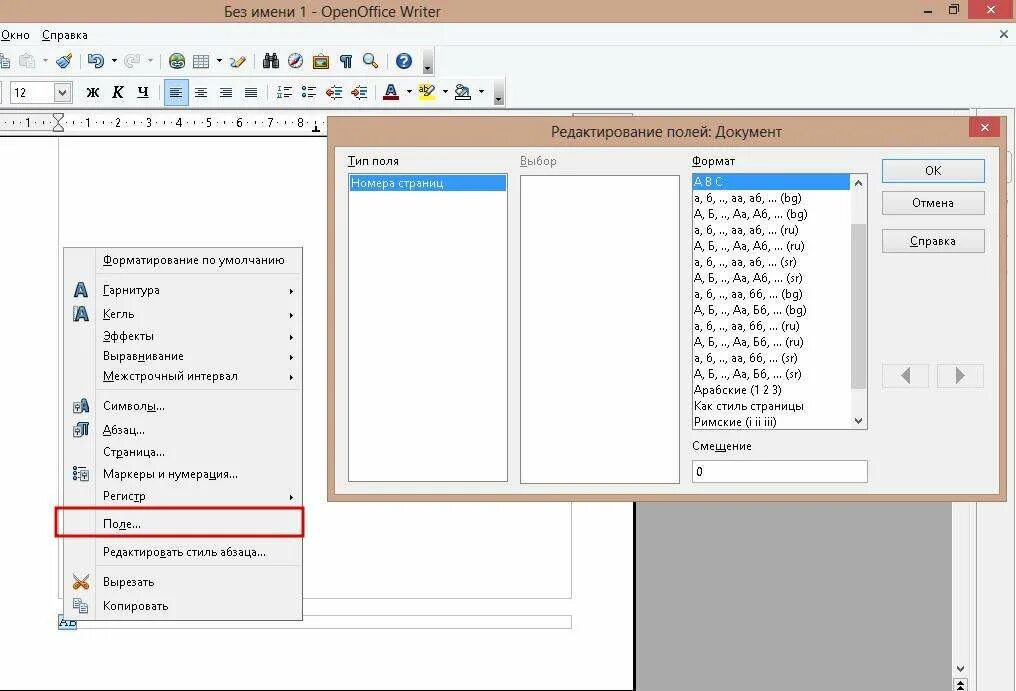Select Поле... in context menu

pyautogui.click(x=183, y=524)
